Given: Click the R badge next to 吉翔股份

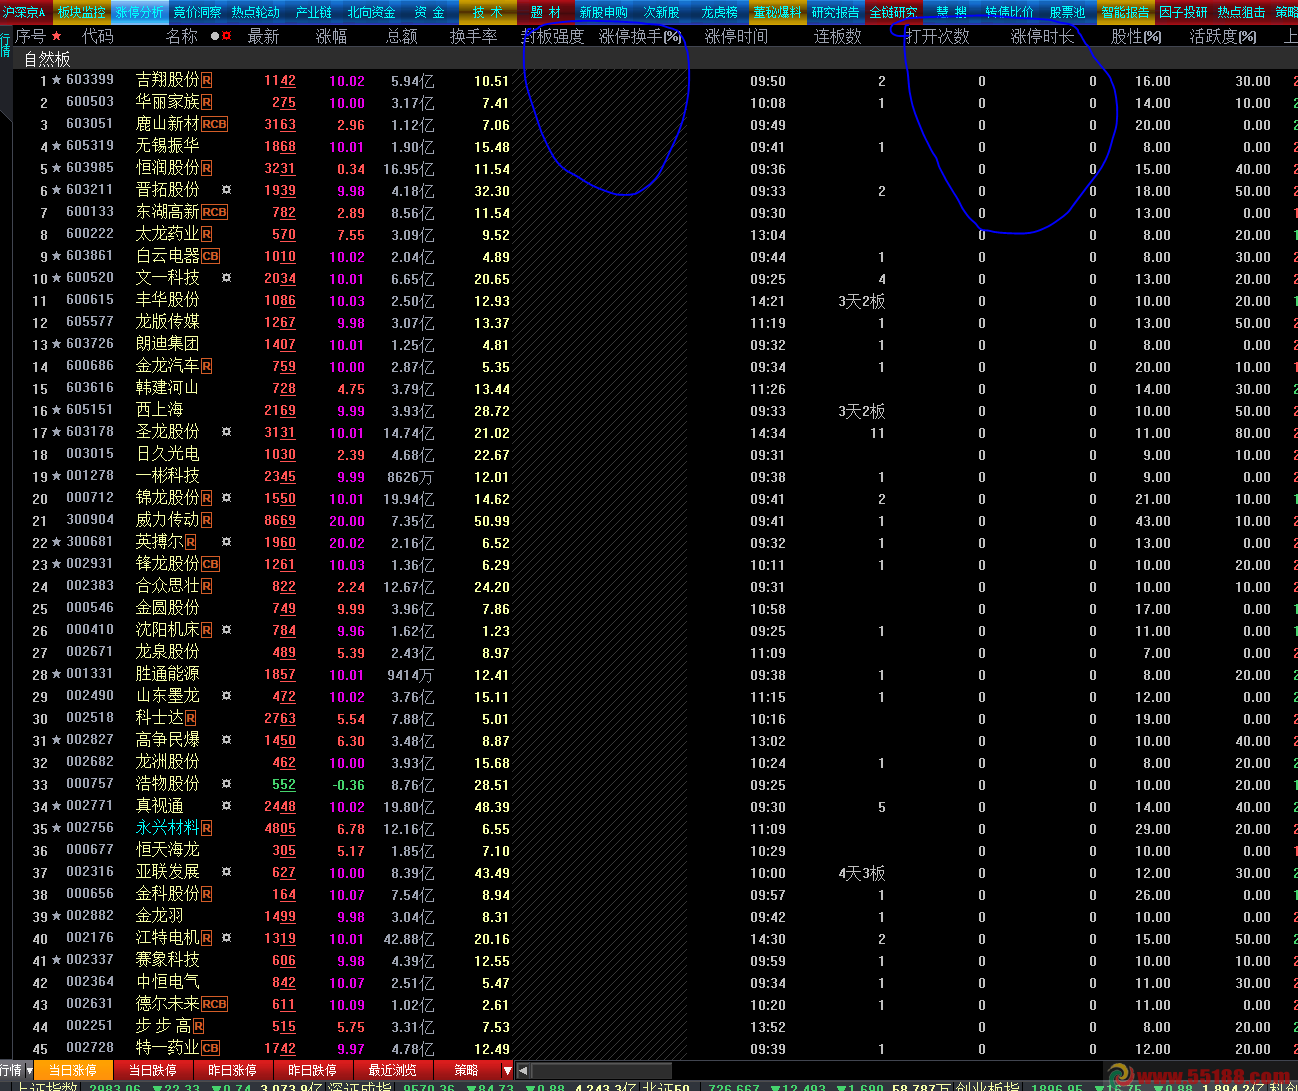Looking at the screenshot, I should coord(207,80).
